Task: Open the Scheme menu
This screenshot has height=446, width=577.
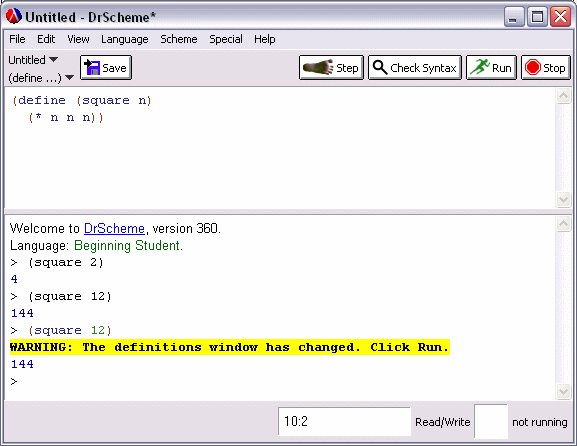Action: pyautogui.click(x=178, y=39)
